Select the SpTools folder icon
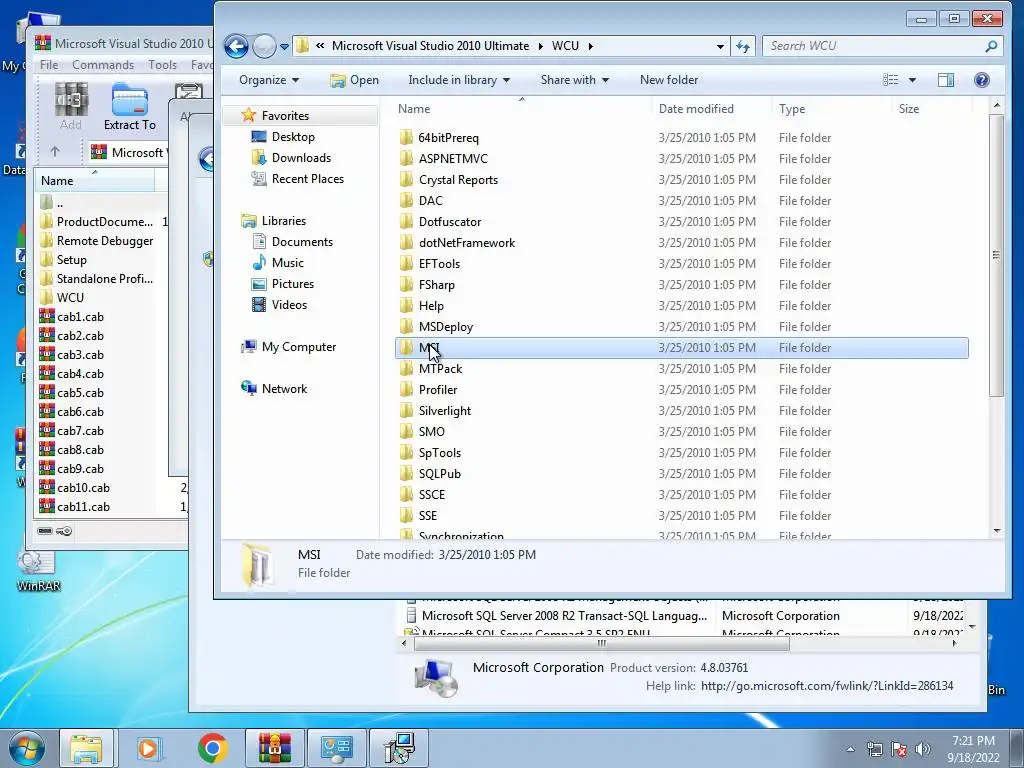The height and width of the screenshot is (768, 1024). click(406, 453)
